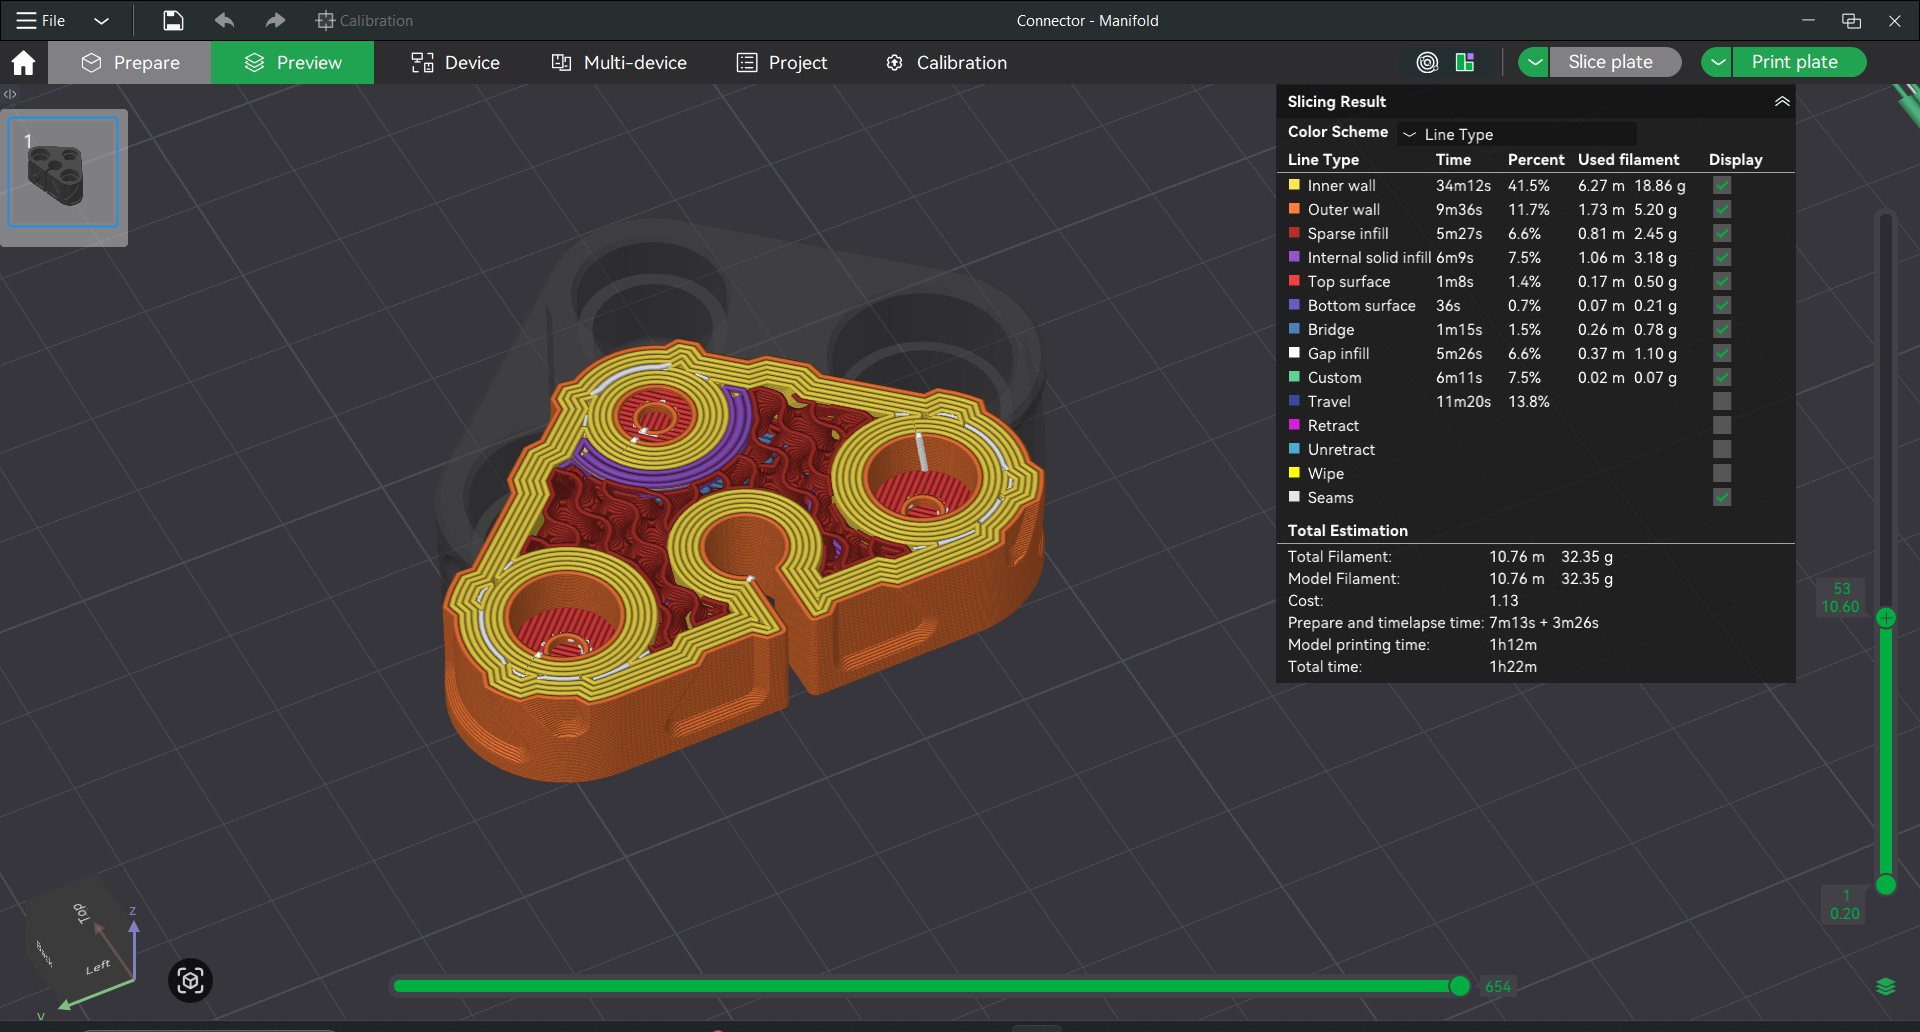Reset the camera with the perspective view icon

[190, 981]
